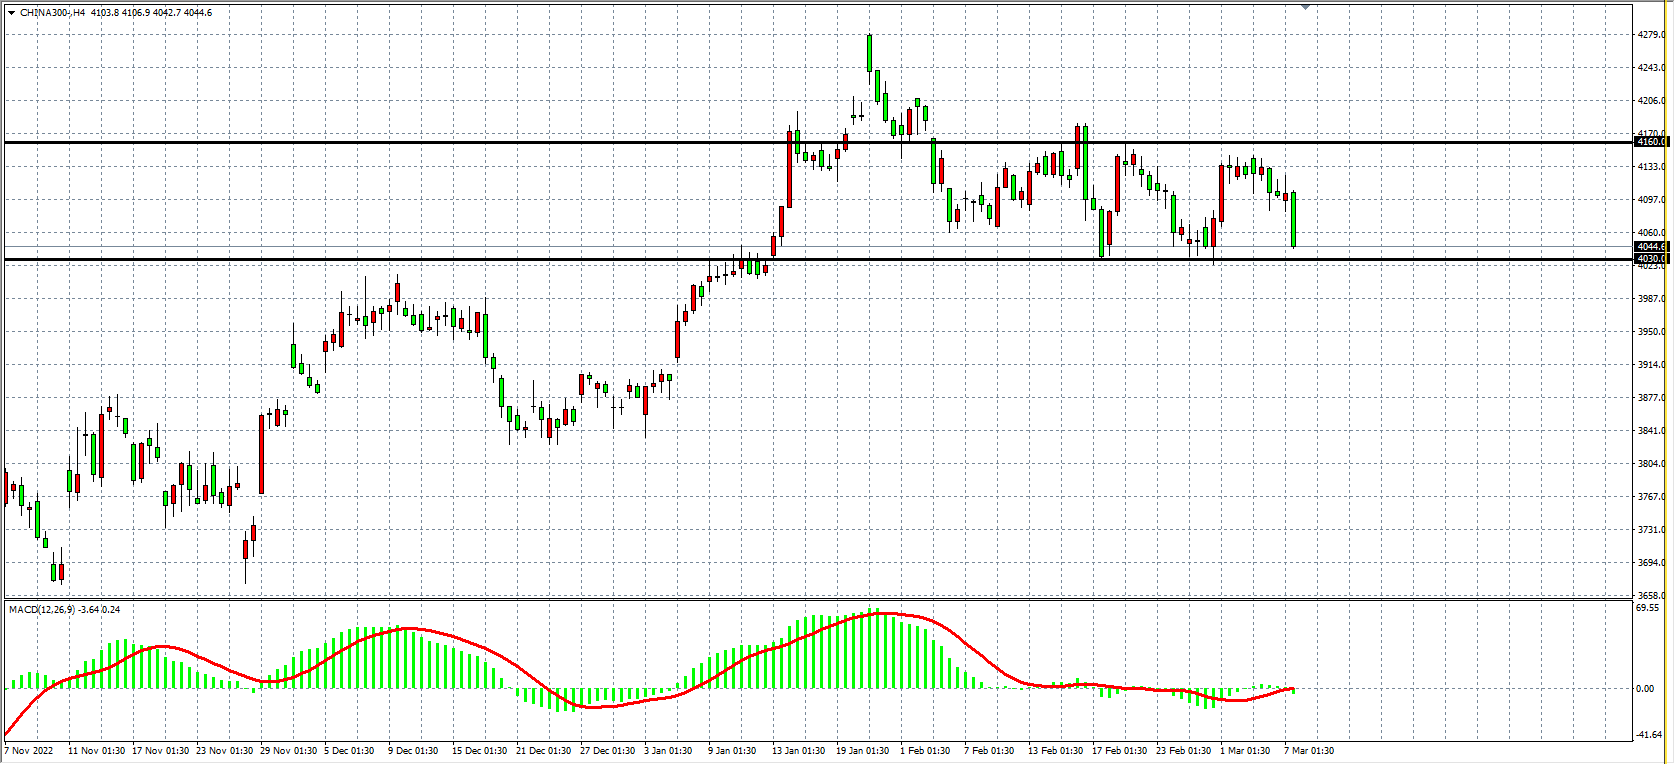This screenshot has height=764, width=1675.
Task: Click the 7 Nov 2022 date label
Action: tap(29, 751)
